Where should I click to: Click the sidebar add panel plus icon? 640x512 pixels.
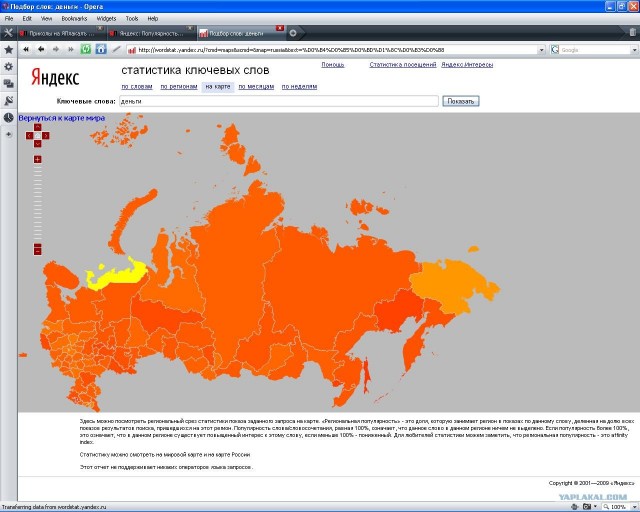tap(8, 134)
